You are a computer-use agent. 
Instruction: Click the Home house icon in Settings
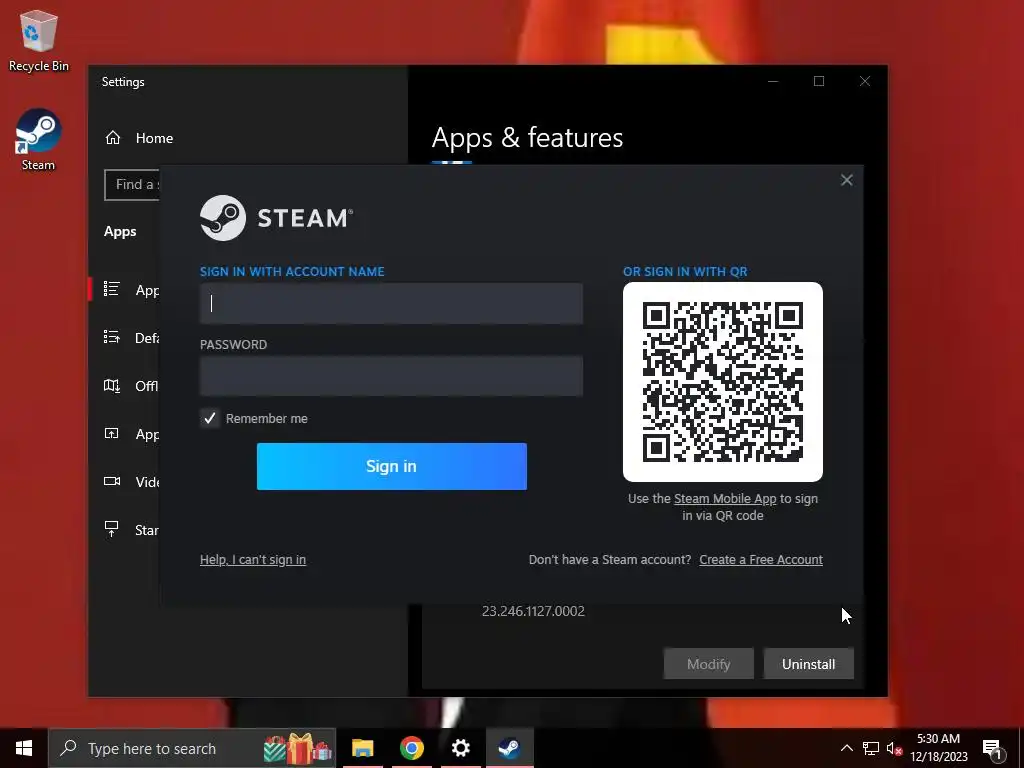click(113, 138)
